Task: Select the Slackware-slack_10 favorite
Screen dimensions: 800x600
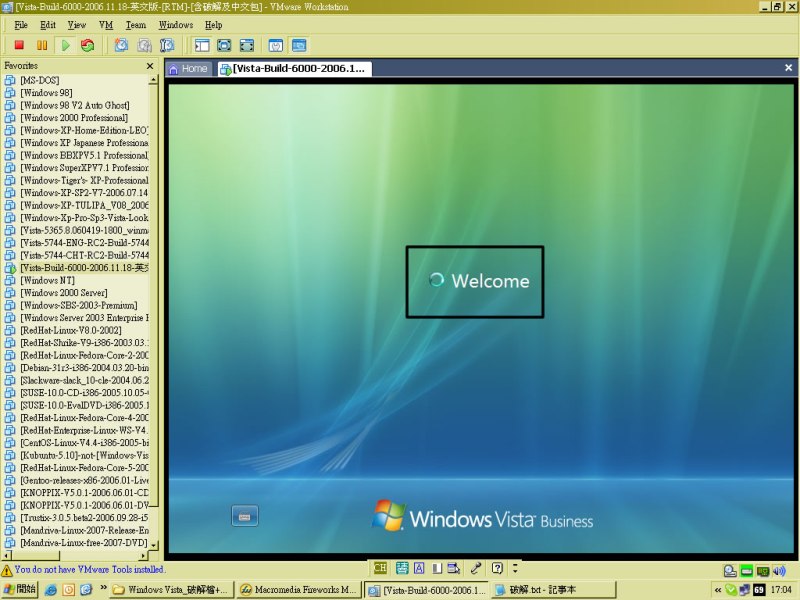Action: click(x=84, y=380)
